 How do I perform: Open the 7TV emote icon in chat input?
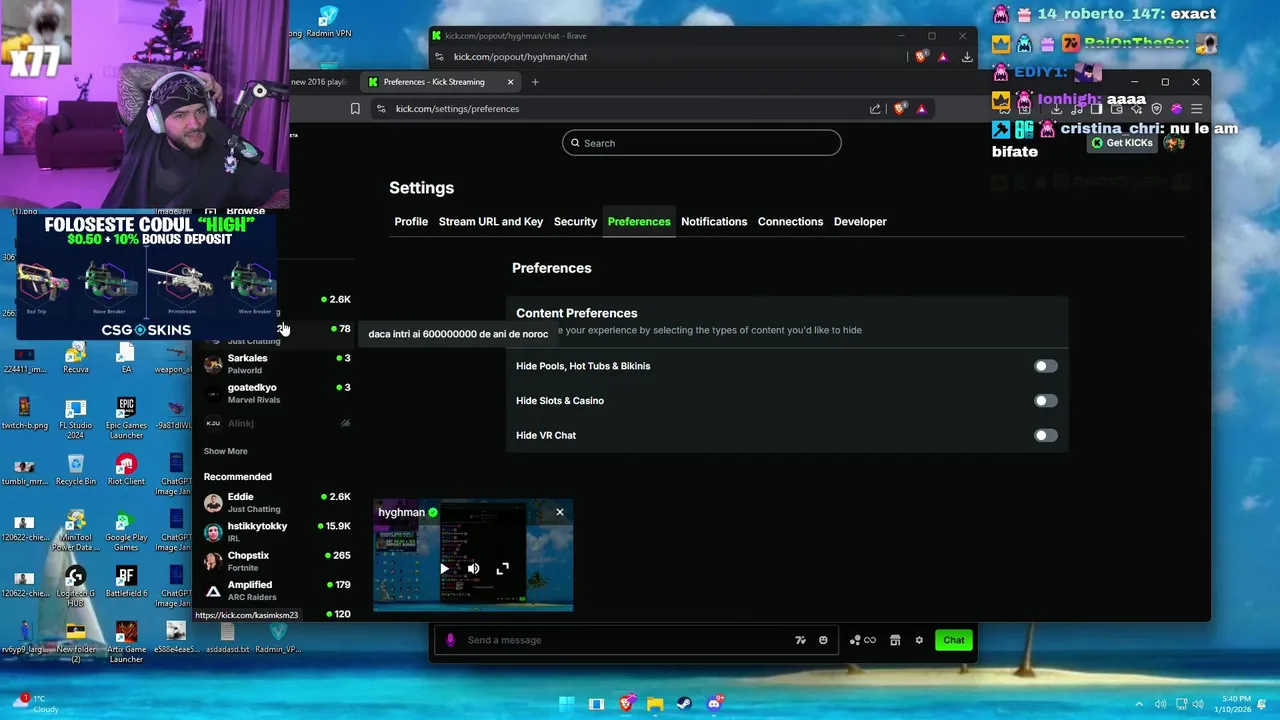(x=800, y=641)
